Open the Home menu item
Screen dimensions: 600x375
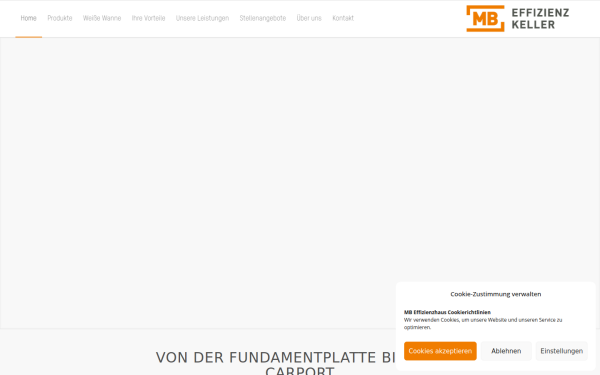(28, 18)
